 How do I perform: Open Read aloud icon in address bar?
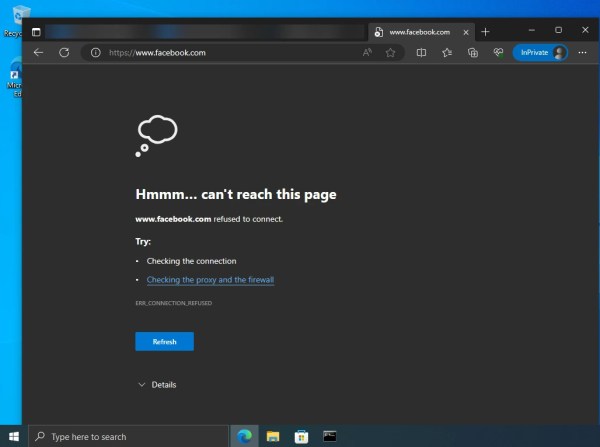tap(367, 52)
